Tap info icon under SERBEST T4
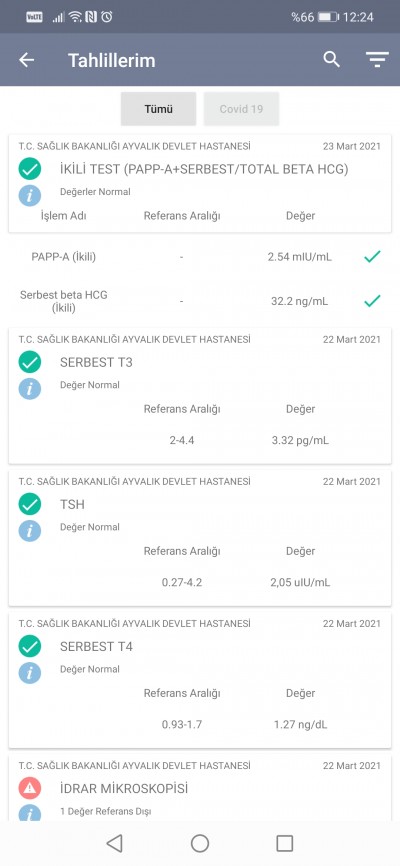 [x=30, y=673]
